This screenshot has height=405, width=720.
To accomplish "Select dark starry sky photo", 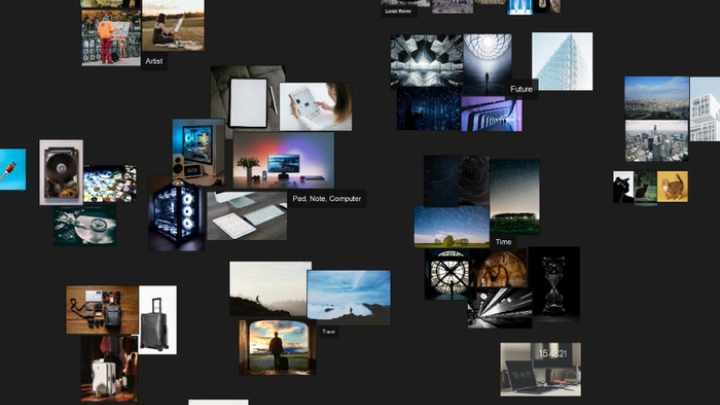I will 441,181.
